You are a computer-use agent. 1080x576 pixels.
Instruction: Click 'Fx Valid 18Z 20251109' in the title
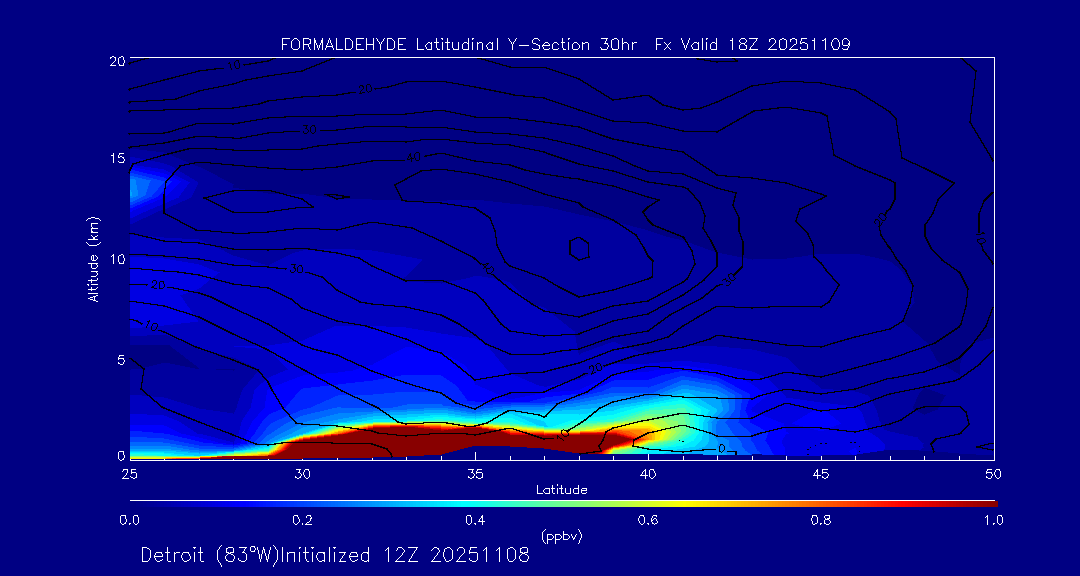point(754,45)
